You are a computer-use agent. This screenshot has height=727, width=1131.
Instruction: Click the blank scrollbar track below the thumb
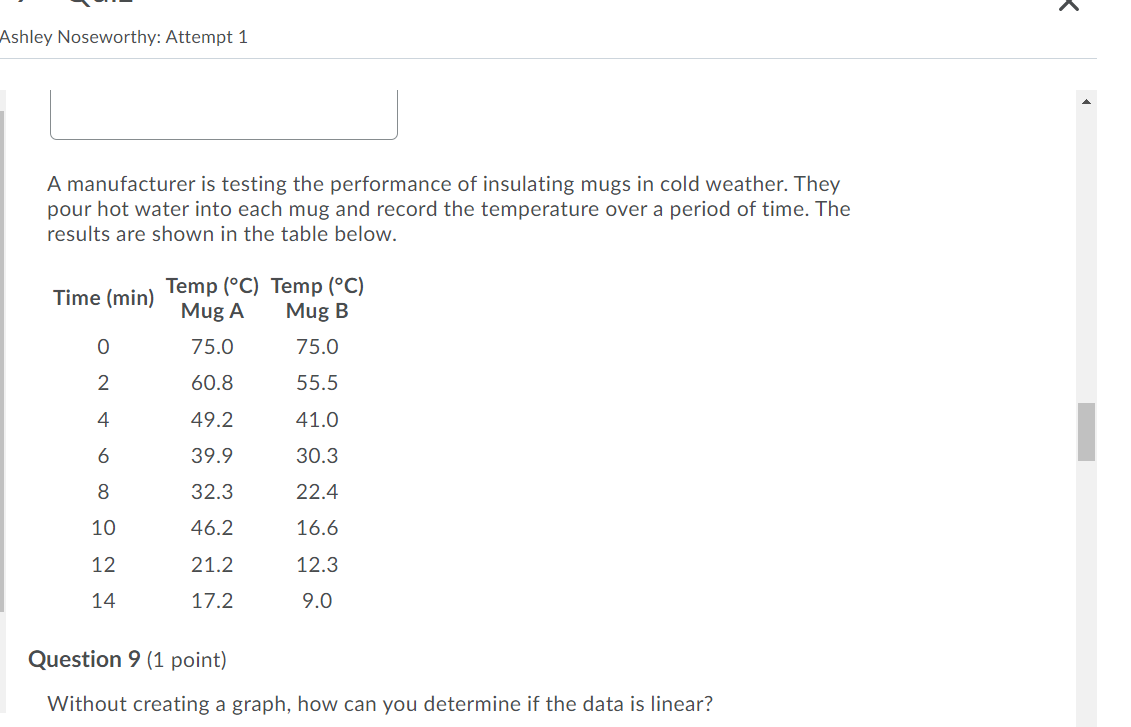(x=1086, y=600)
